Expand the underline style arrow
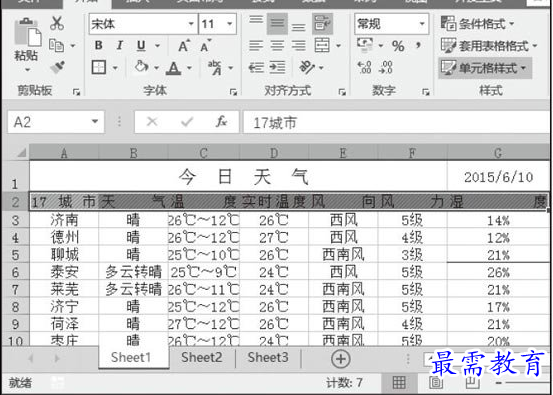Viewport: 553px width, 395px height. click(x=157, y=46)
